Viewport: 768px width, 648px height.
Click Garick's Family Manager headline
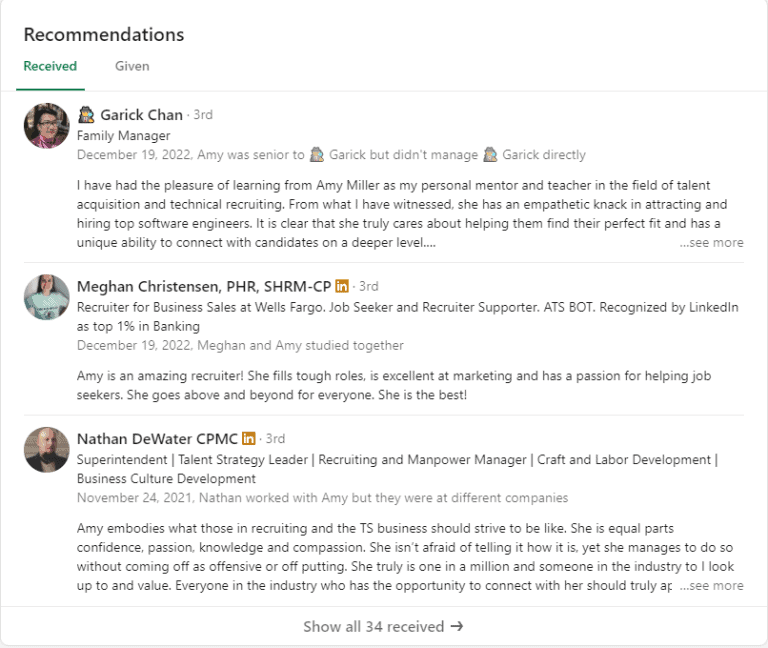click(124, 135)
